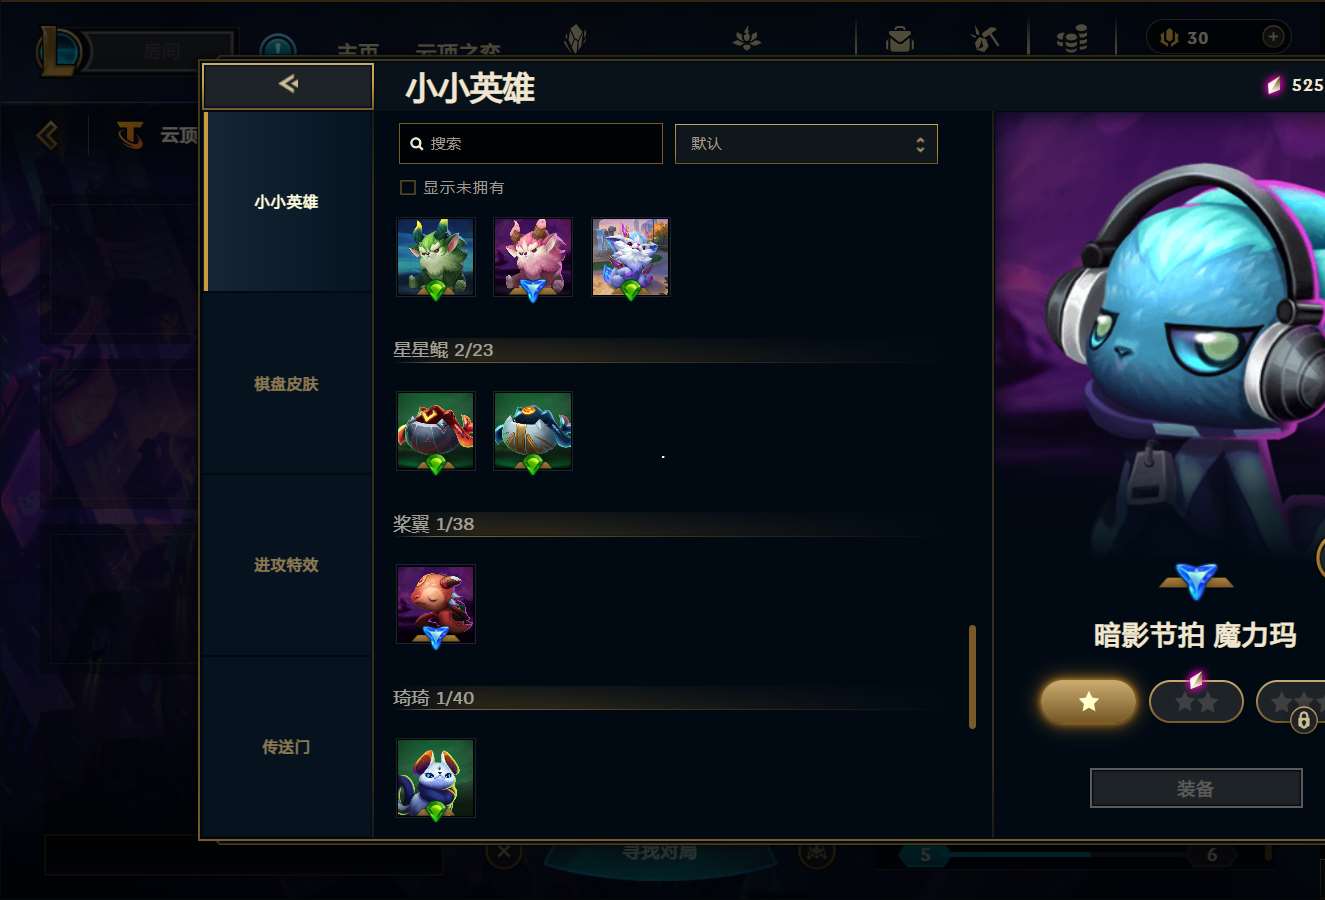Image resolution: width=1325 pixels, height=900 pixels.
Task: Select the pink furry Little Legend thumbnail
Action: tap(533, 258)
